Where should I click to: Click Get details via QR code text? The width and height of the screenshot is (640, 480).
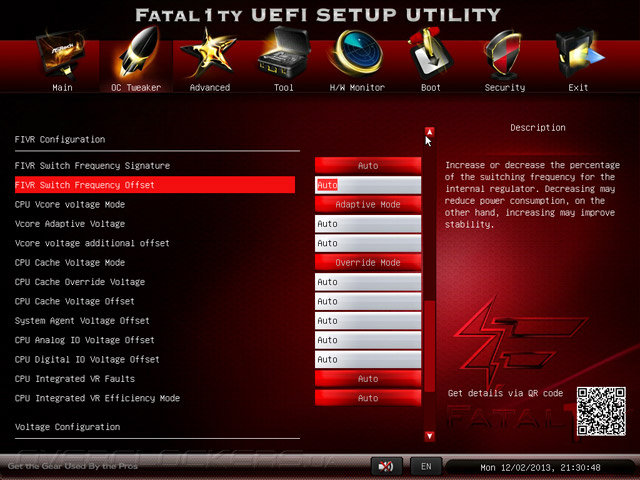pos(505,393)
